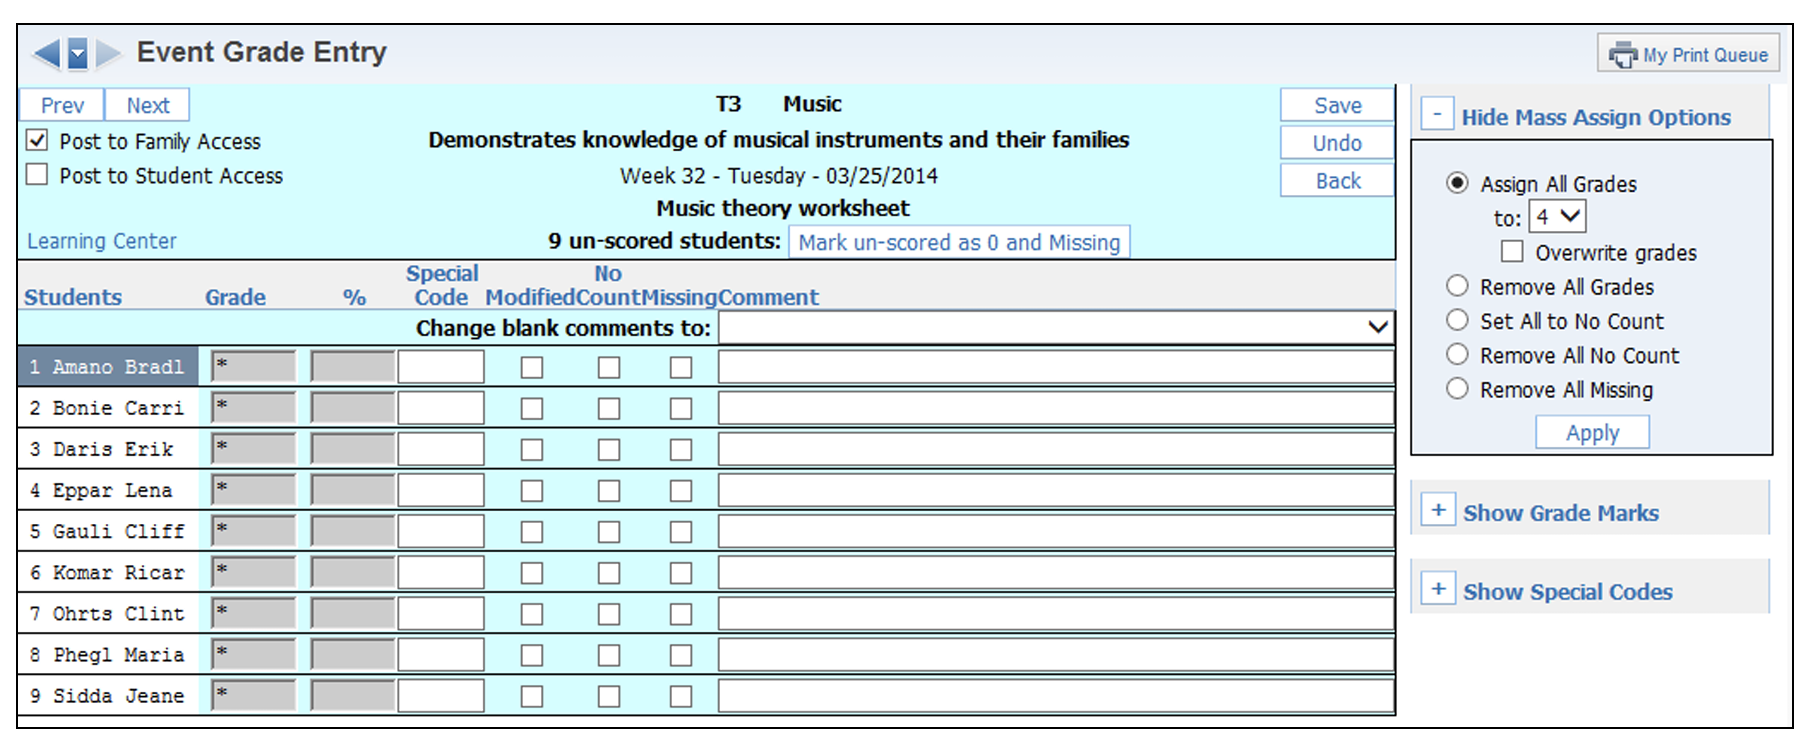Click the blue back arrow icon
Viewport: 1814px width, 752px height.
click(x=46, y=53)
